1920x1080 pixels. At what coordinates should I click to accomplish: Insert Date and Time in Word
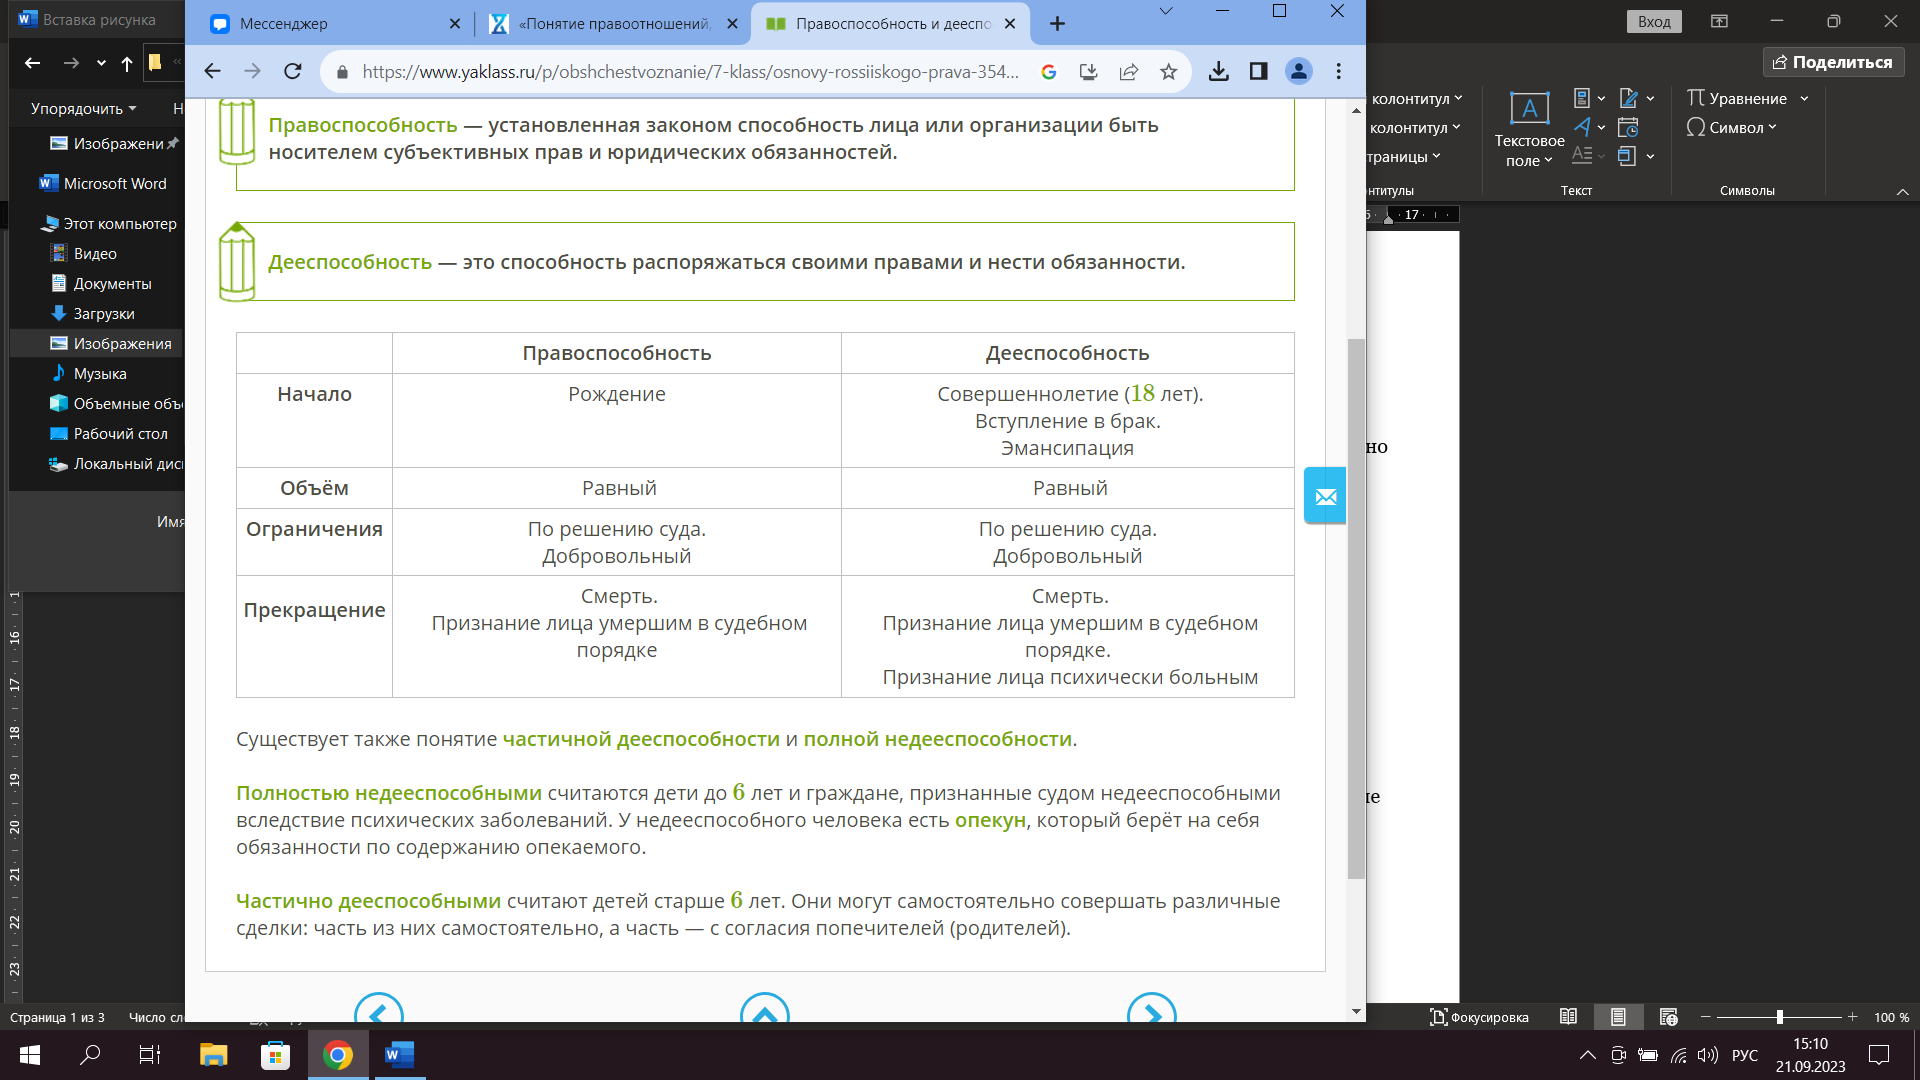pyautogui.click(x=1628, y=127)
